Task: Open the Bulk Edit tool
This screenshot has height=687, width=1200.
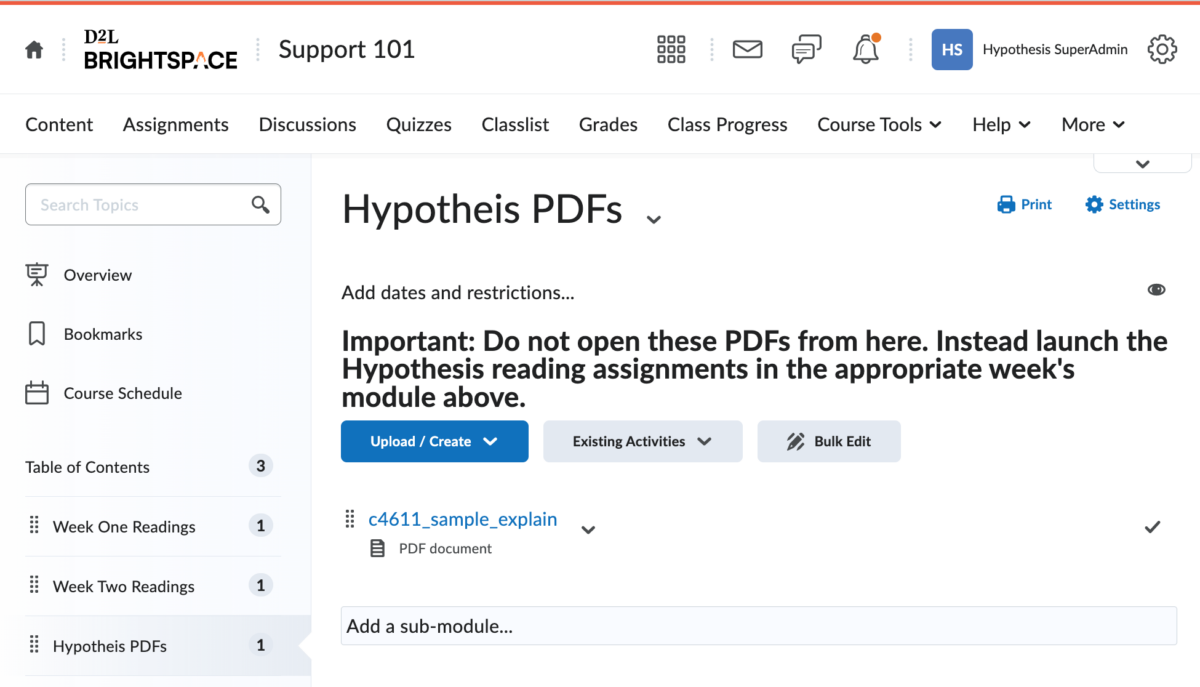Action: [829, 441]
